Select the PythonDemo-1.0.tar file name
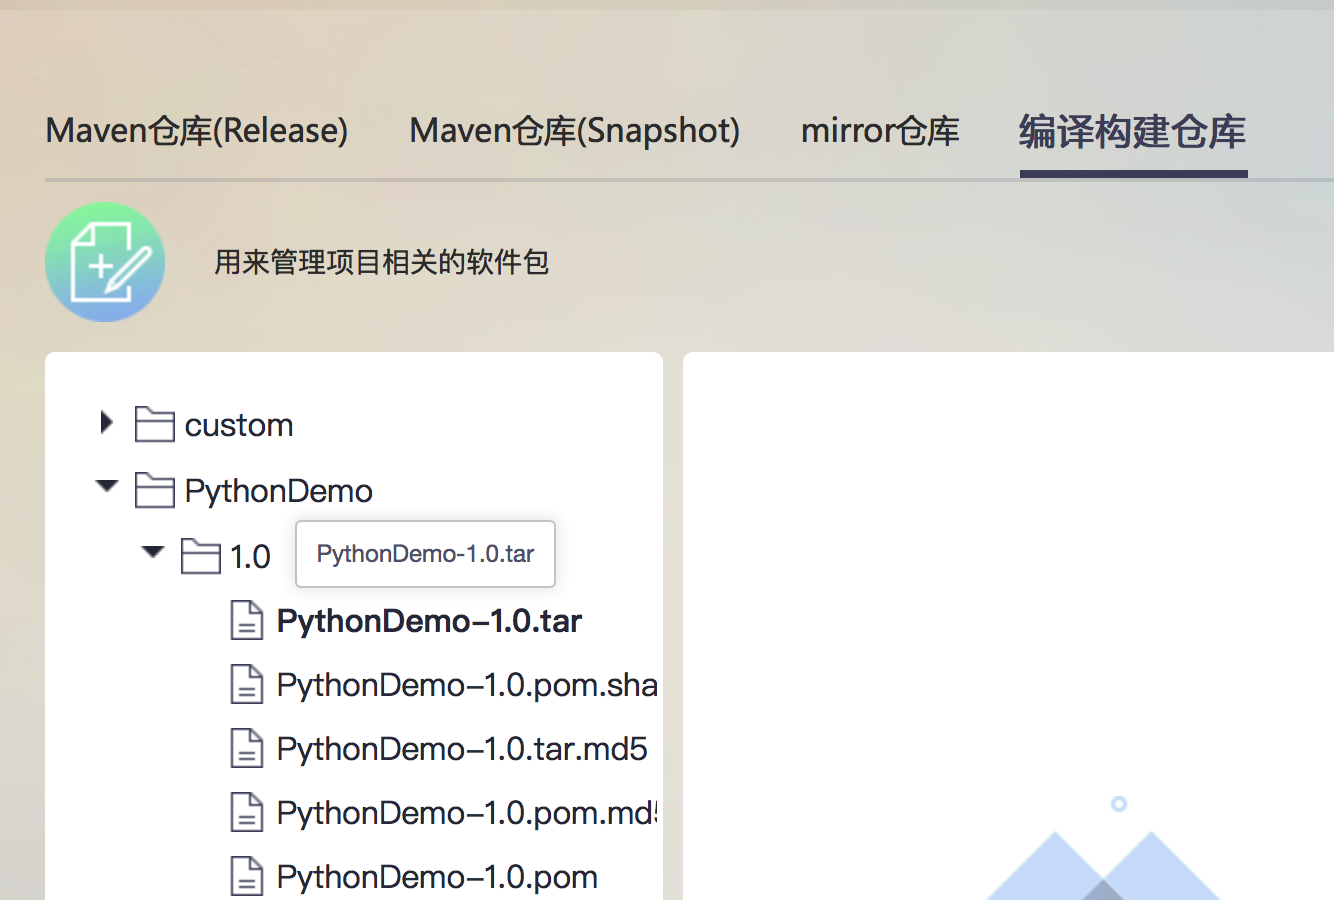 click(429, 621)
